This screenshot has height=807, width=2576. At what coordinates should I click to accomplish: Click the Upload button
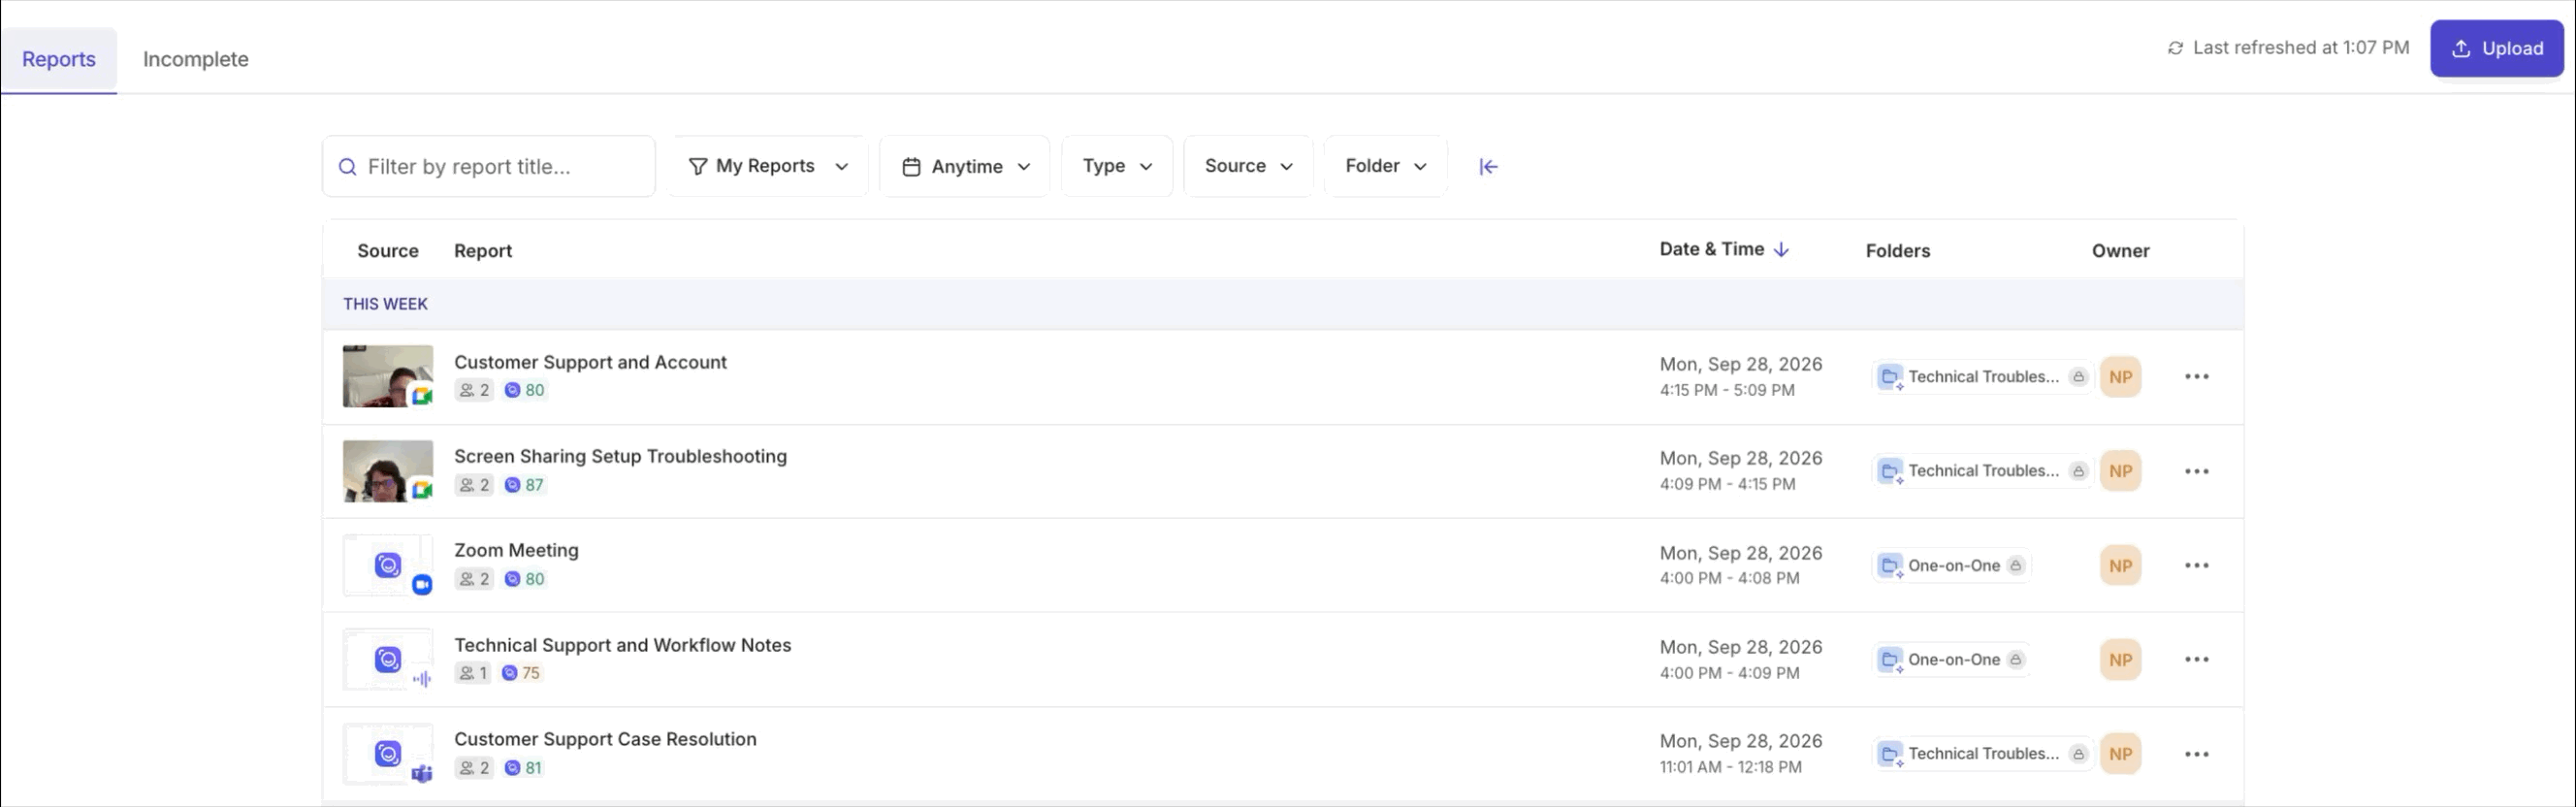click(2497, 48)
